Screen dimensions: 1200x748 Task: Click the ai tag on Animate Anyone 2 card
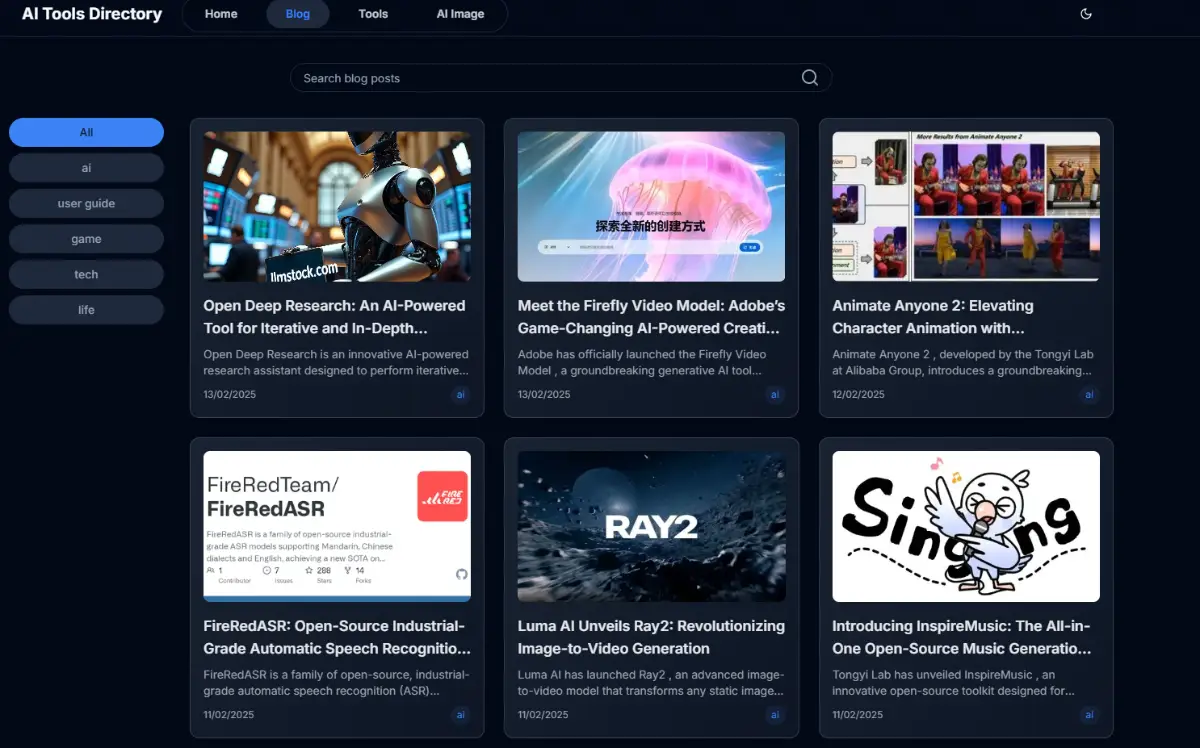[1089, 394]
